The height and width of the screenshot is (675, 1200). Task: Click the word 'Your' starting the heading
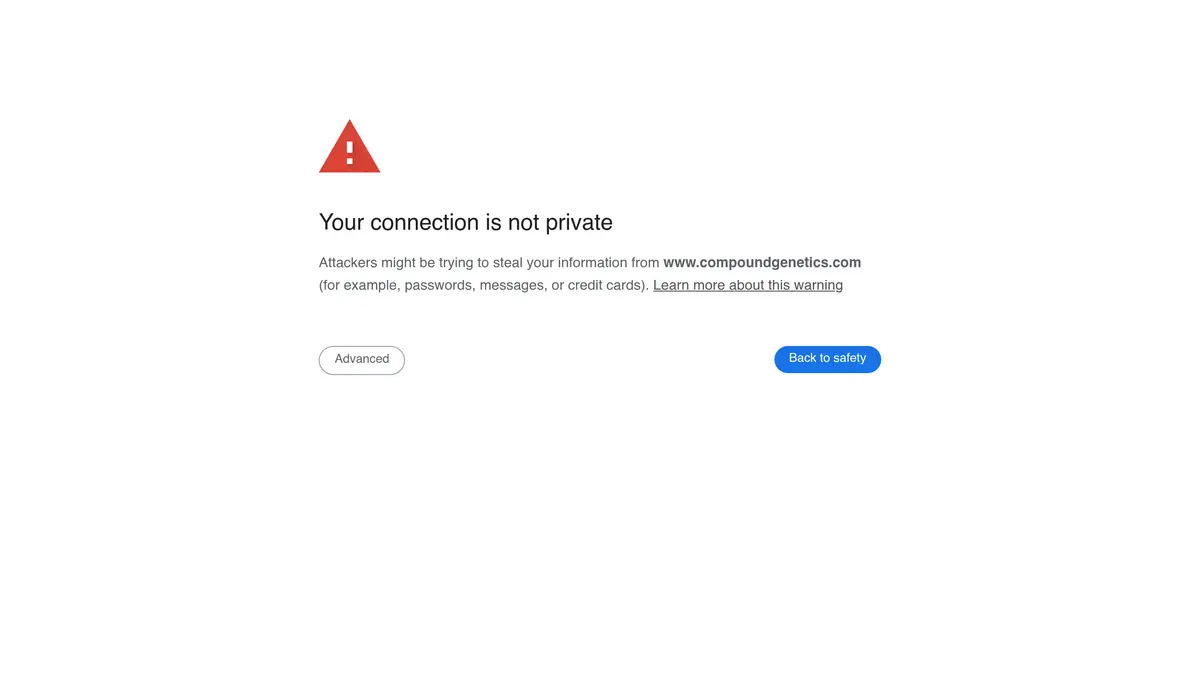pyautogui.click(x=342, y=223)
